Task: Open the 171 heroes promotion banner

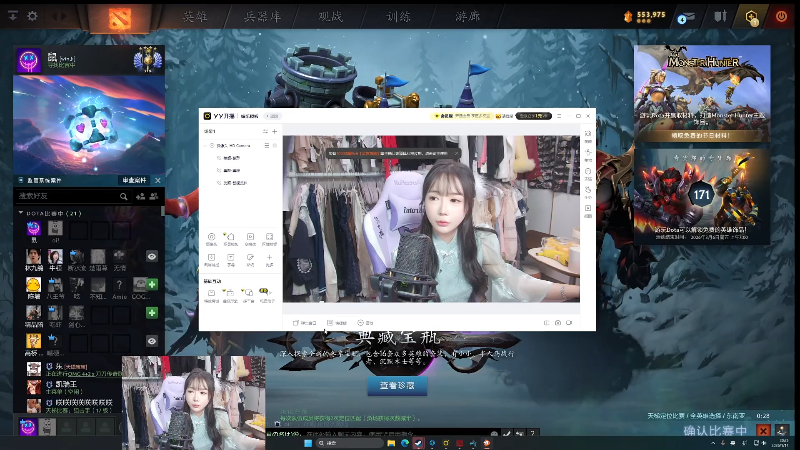Action: click(x=702, y=196)
